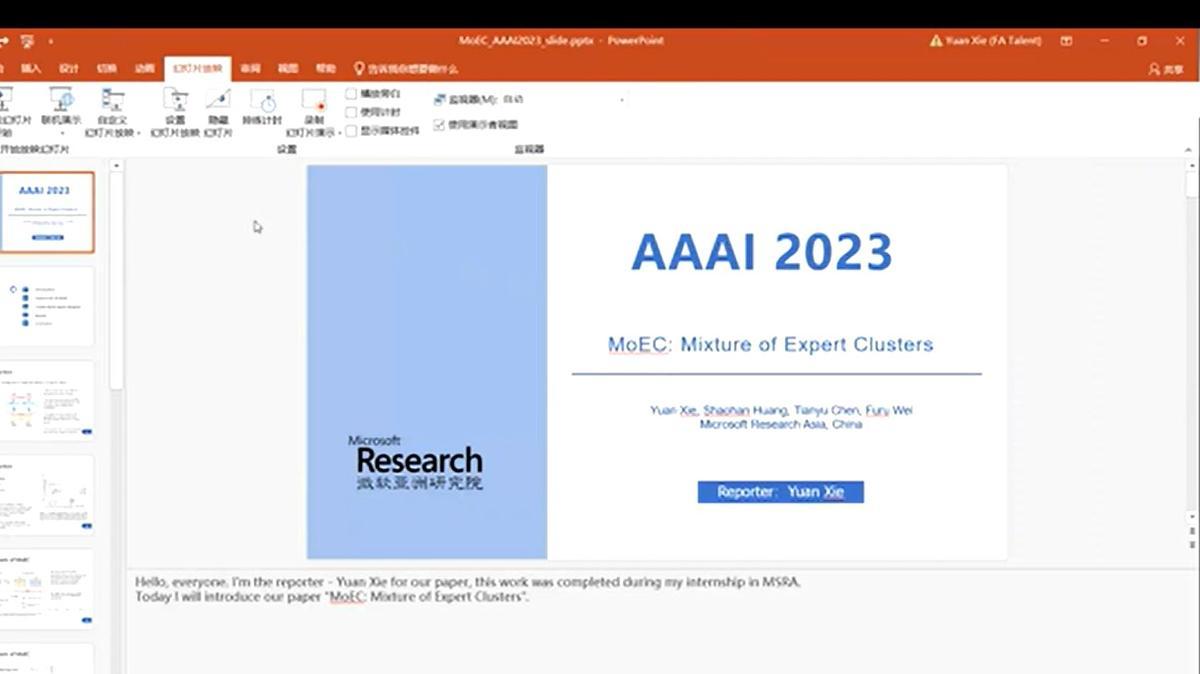Click the Present Online (联机演示) icon

click(x=62, y=100)
